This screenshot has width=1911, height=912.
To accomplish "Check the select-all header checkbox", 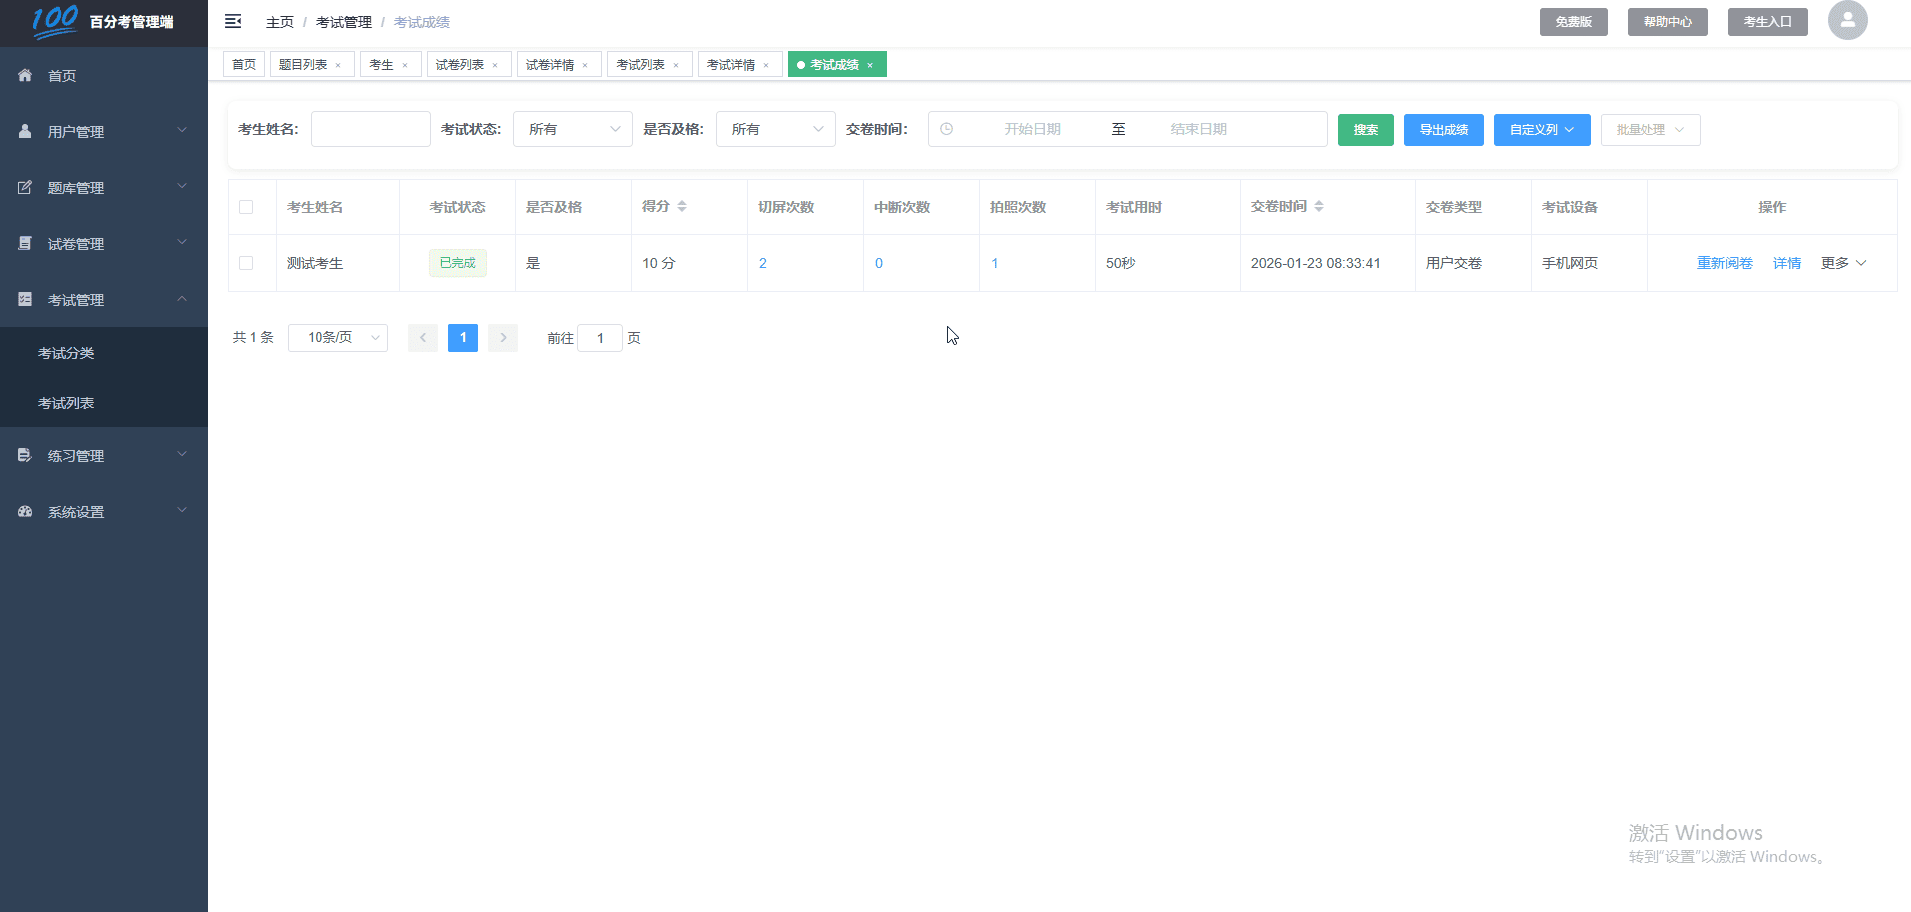I will tap(246, 207).
